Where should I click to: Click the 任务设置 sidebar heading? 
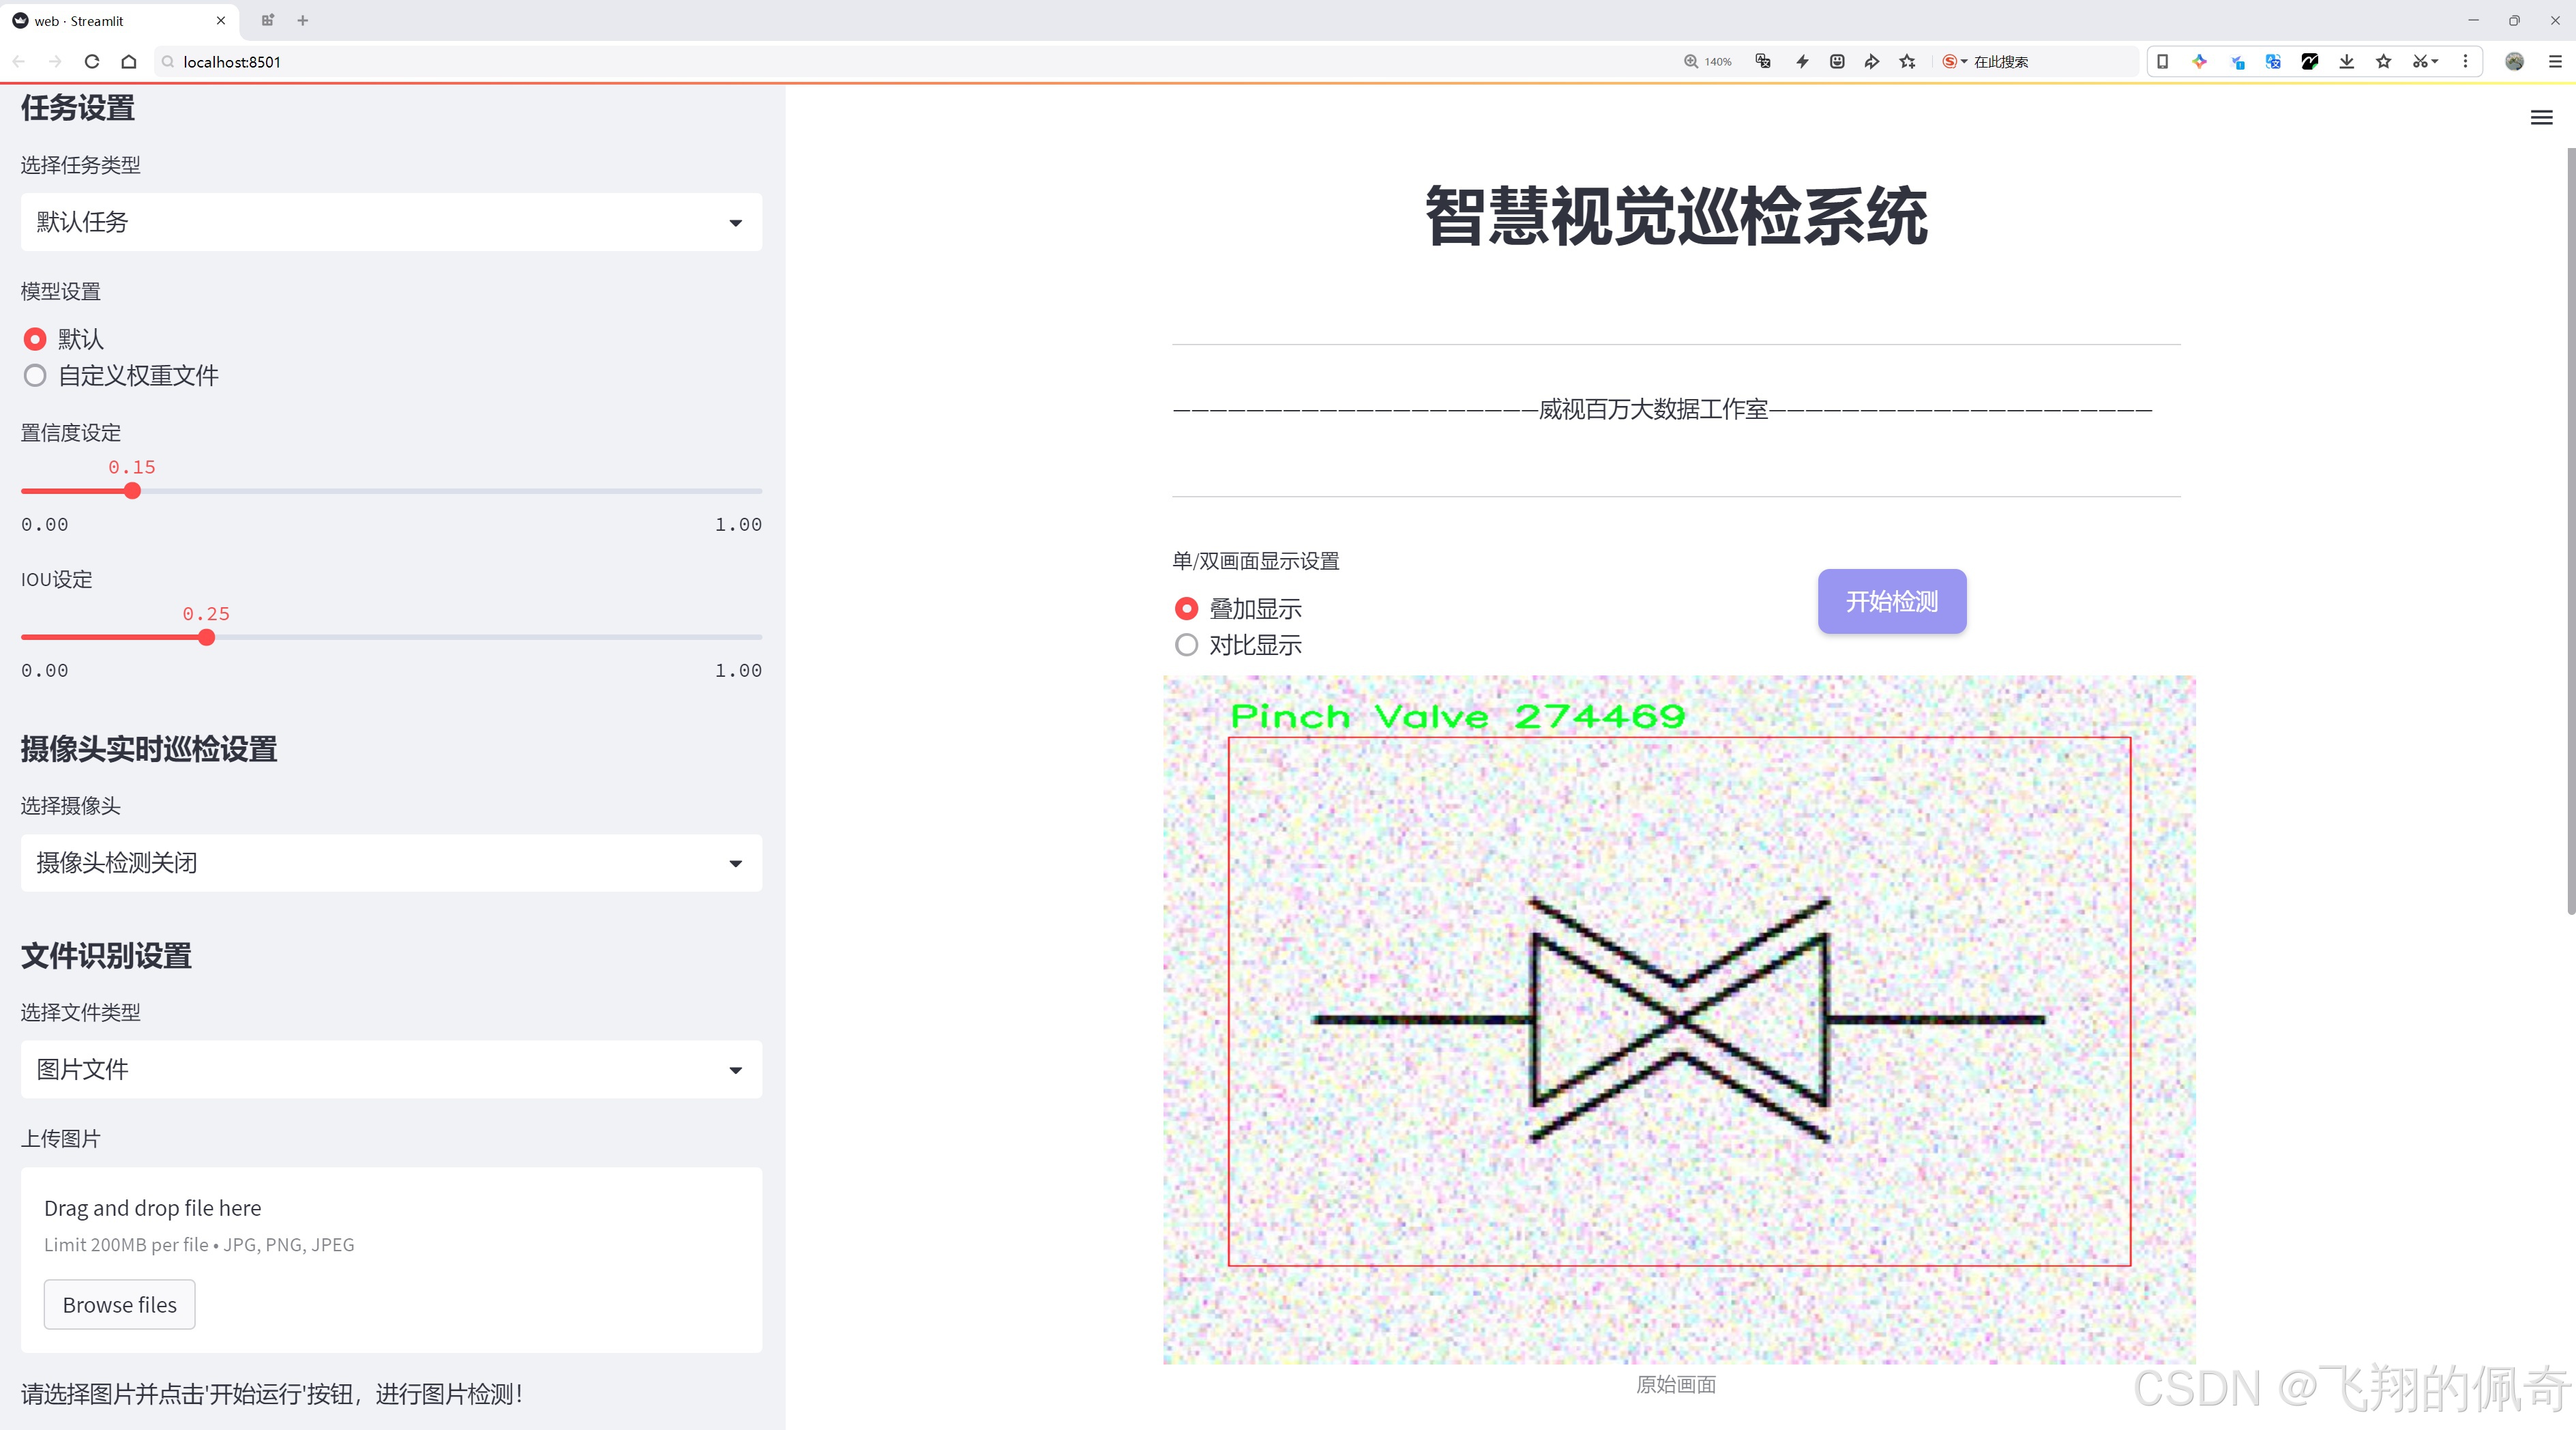point(78,108)
